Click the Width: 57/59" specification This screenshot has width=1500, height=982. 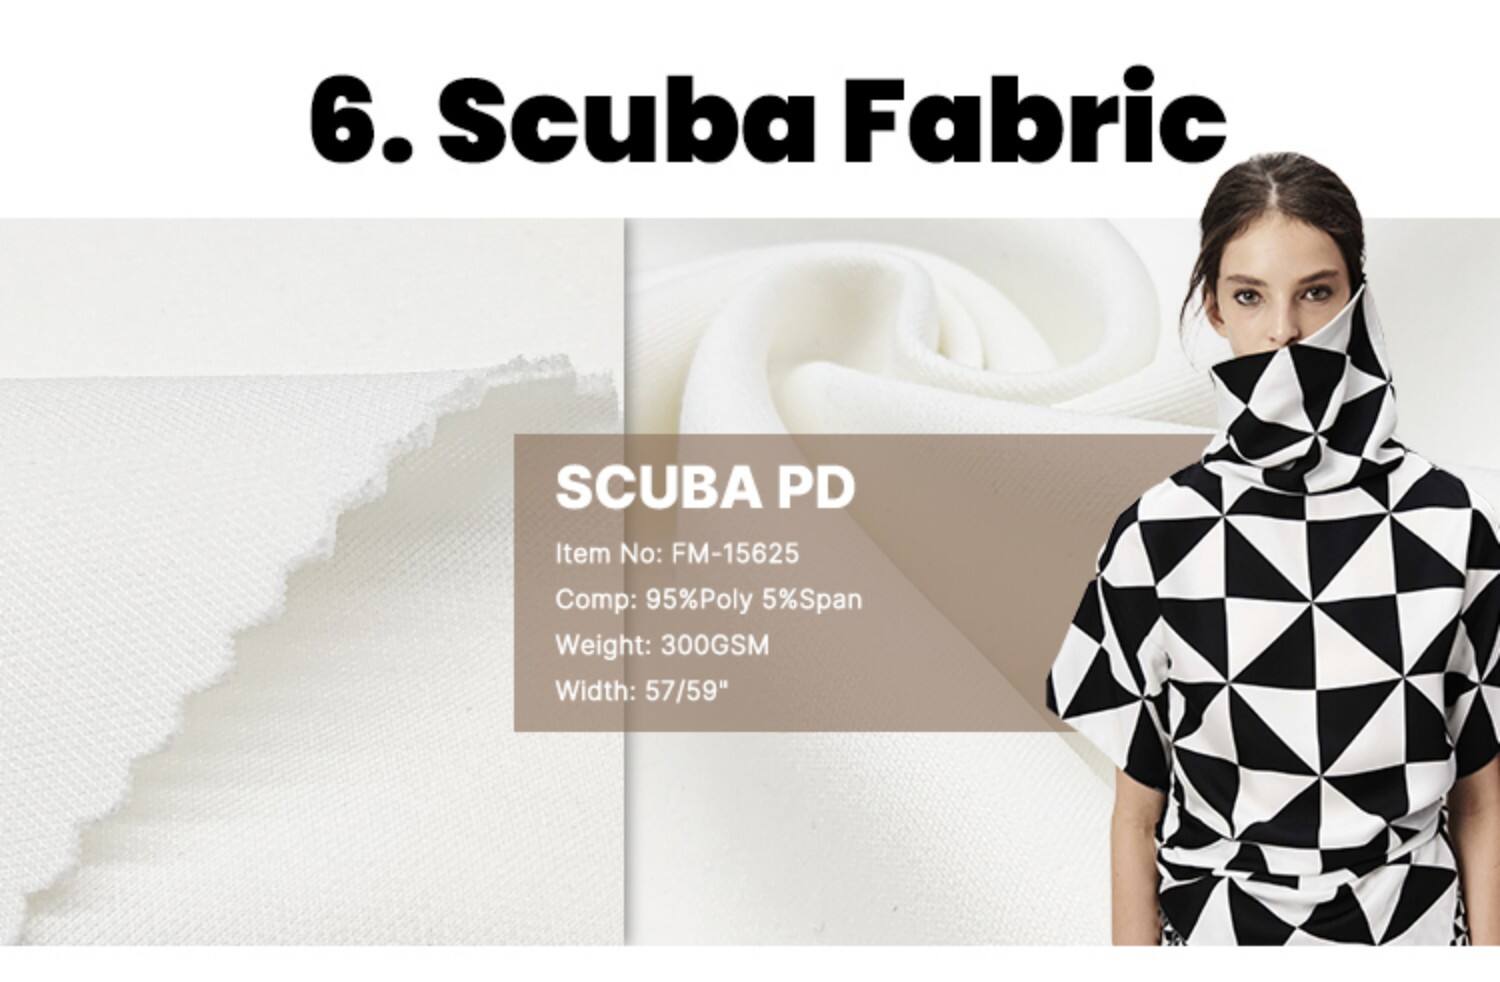click(x=638, y=691)
